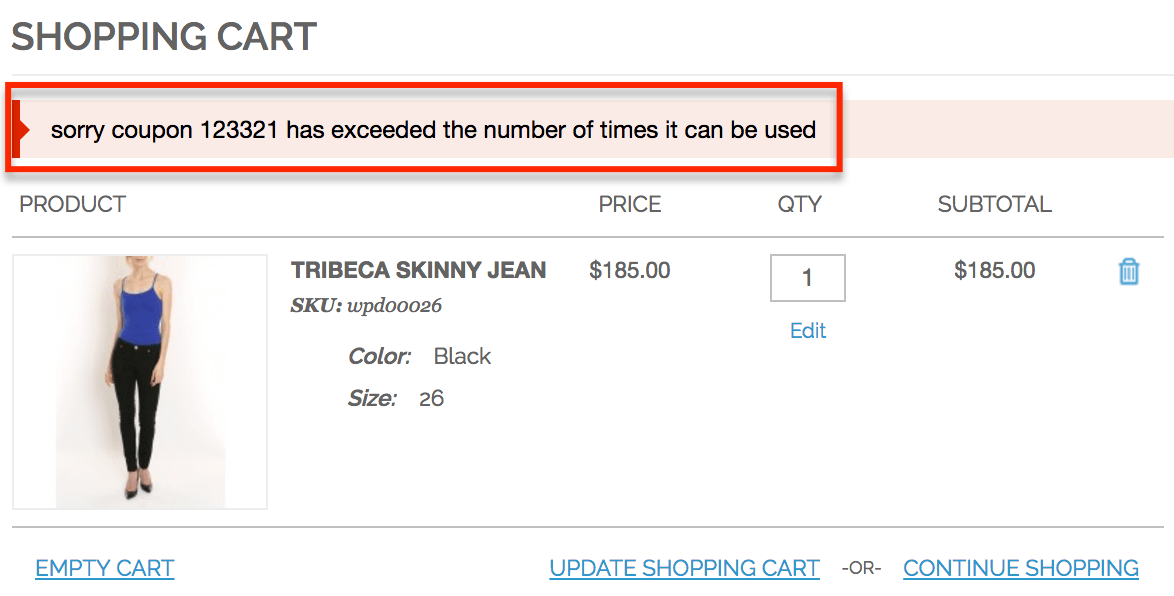Click the Product column header
1174x596 pixels.
click(x=72, y=205)
